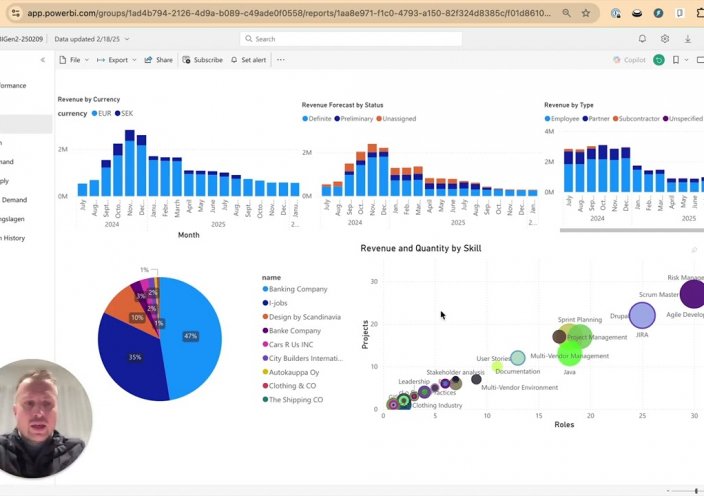Open the settings gear icon
This screenshot has width=704, height=496.
click(665, 39)
